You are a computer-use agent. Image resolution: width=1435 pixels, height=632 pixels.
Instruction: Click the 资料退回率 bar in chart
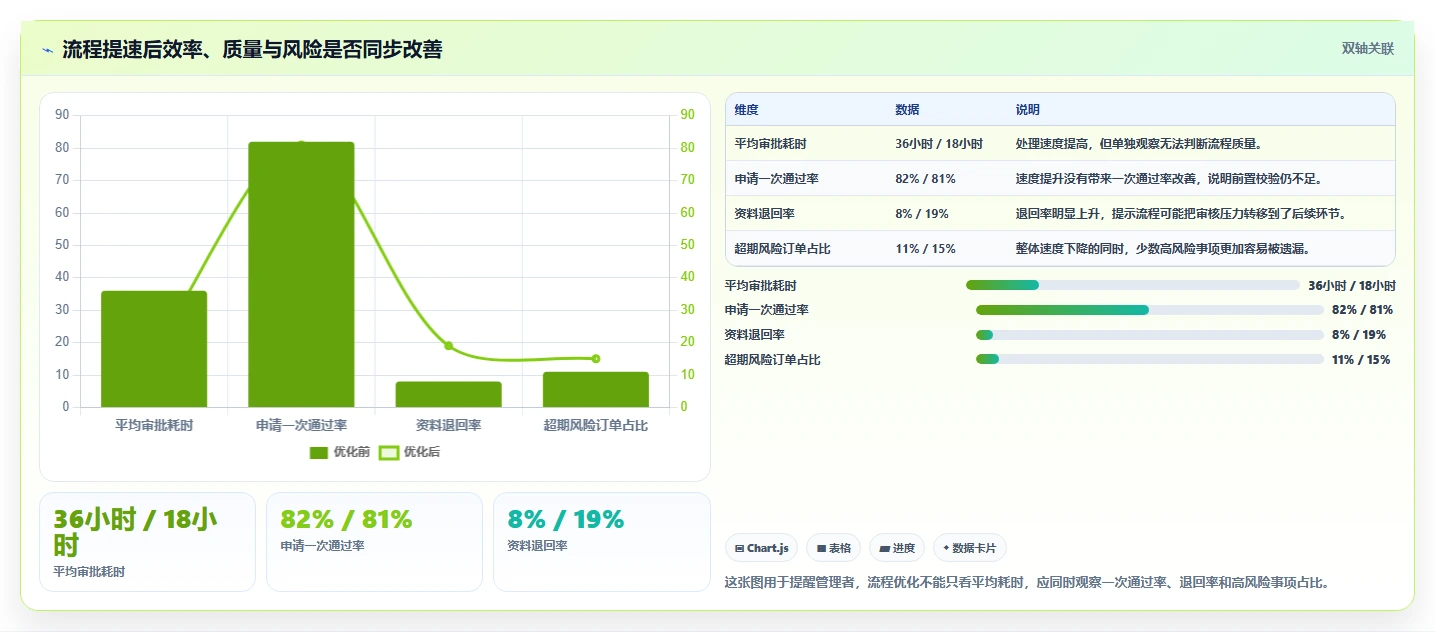coord(448,394)
